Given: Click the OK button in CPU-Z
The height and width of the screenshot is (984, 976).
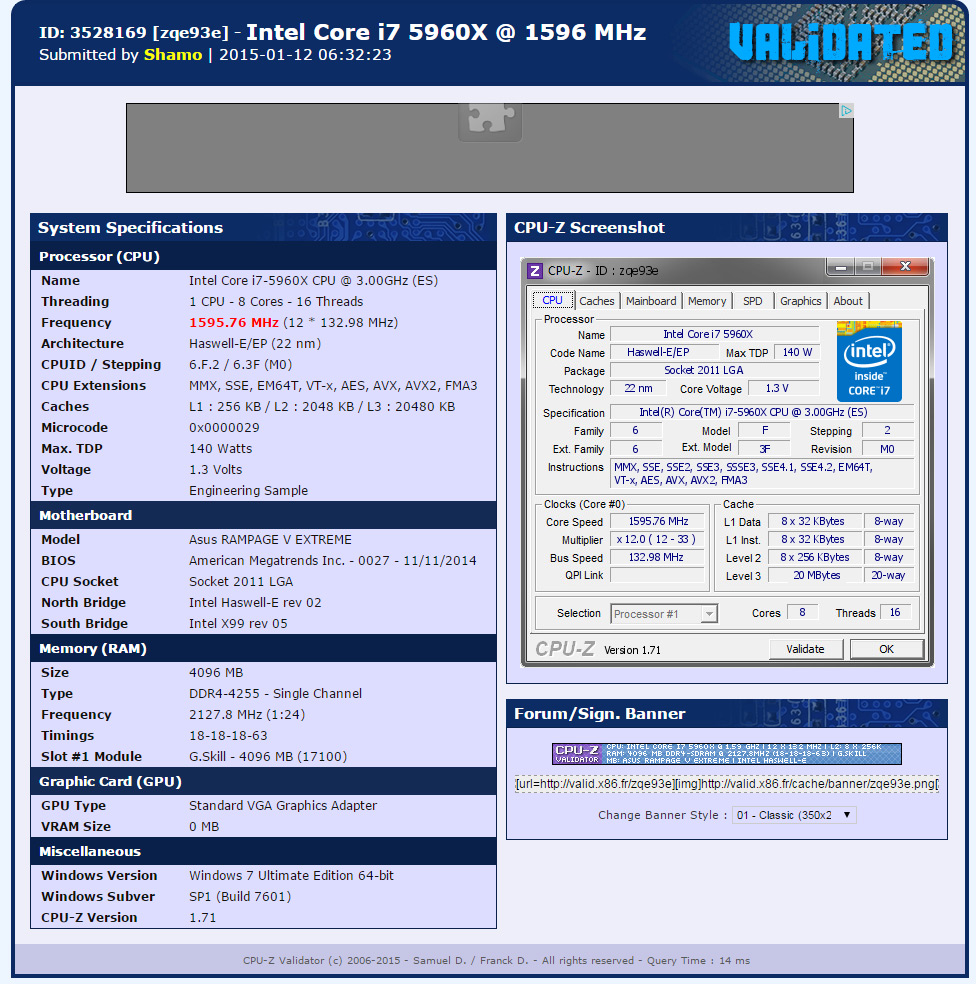Looking at the screenshot, I should pos(886,649).
